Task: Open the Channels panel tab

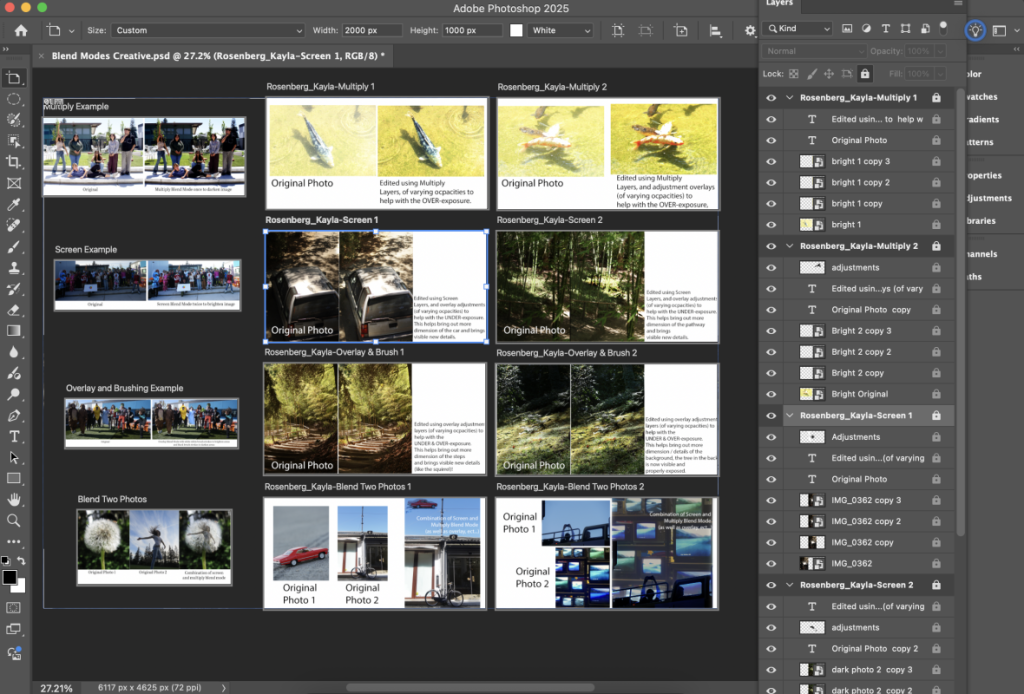Action: coord(982,254)
